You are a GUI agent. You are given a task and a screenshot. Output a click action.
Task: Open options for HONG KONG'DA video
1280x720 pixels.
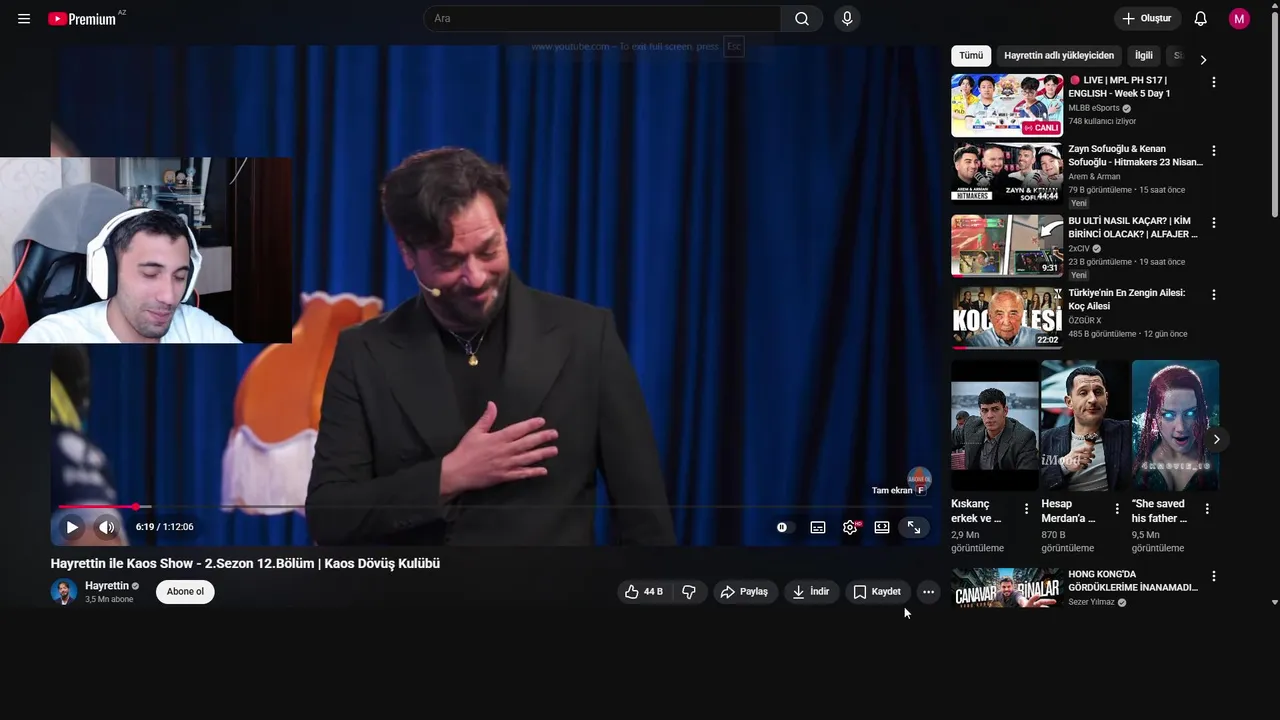coord(1214,576)
